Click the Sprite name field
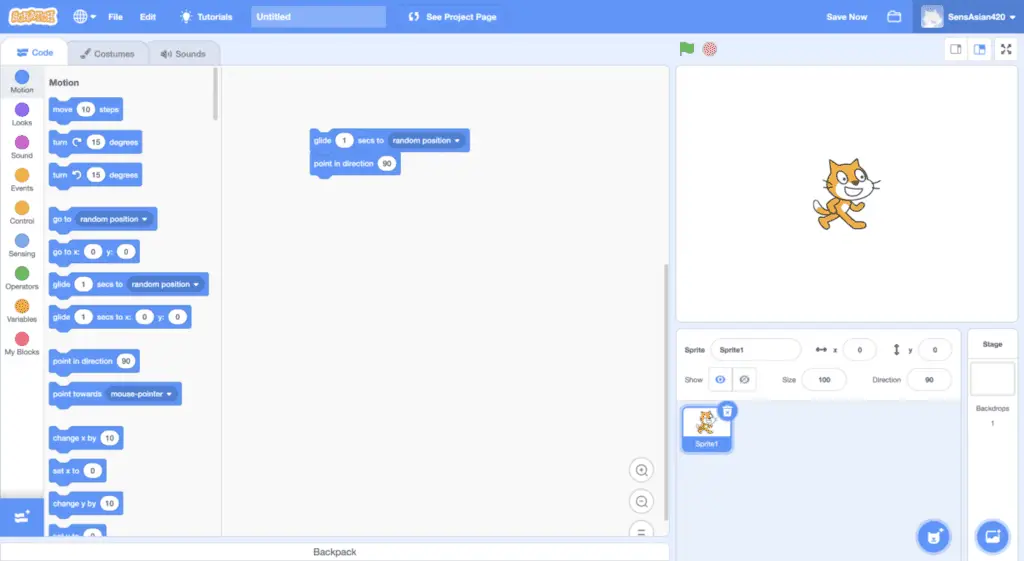 coord(756,350)
